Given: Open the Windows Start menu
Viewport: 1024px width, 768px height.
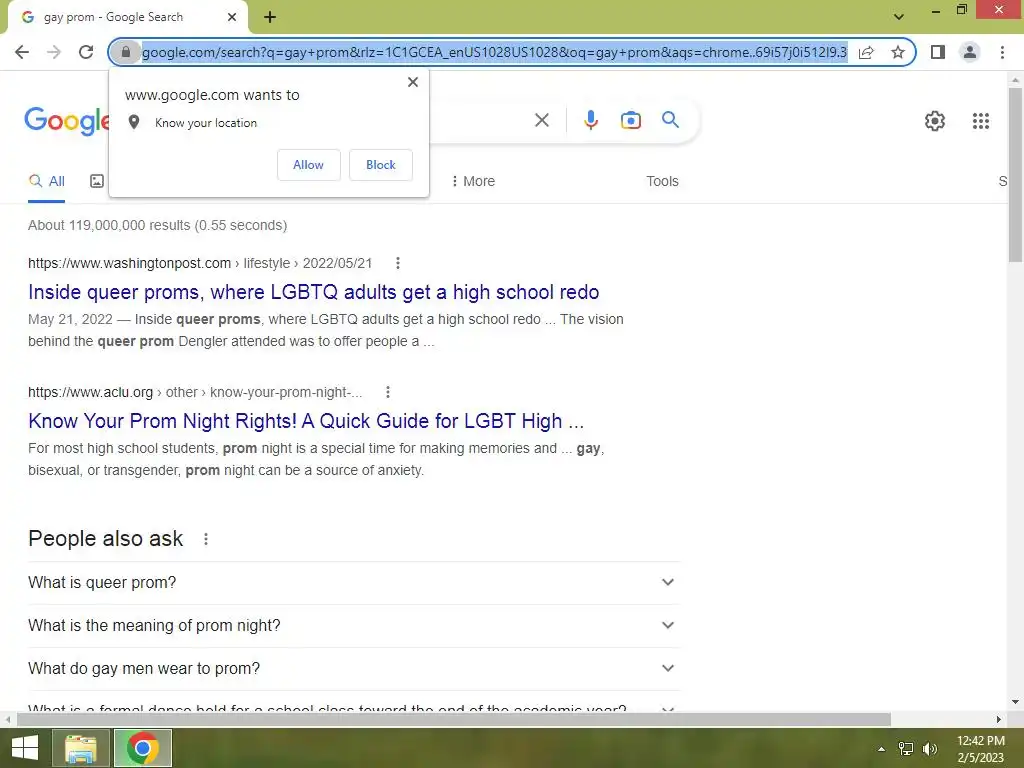Looking at the screenshot, I should click(25, 748).
